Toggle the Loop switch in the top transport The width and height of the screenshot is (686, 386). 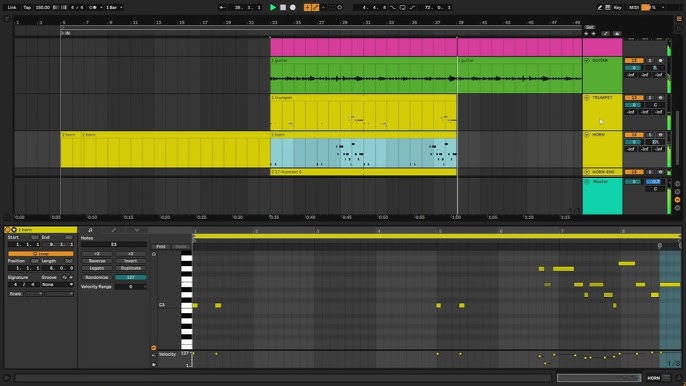click(402, 7)
